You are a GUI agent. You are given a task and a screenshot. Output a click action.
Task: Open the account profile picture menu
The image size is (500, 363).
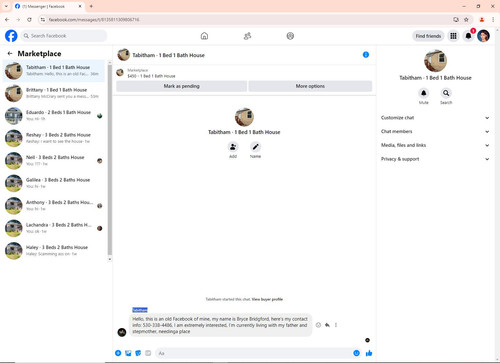[483, 36]
